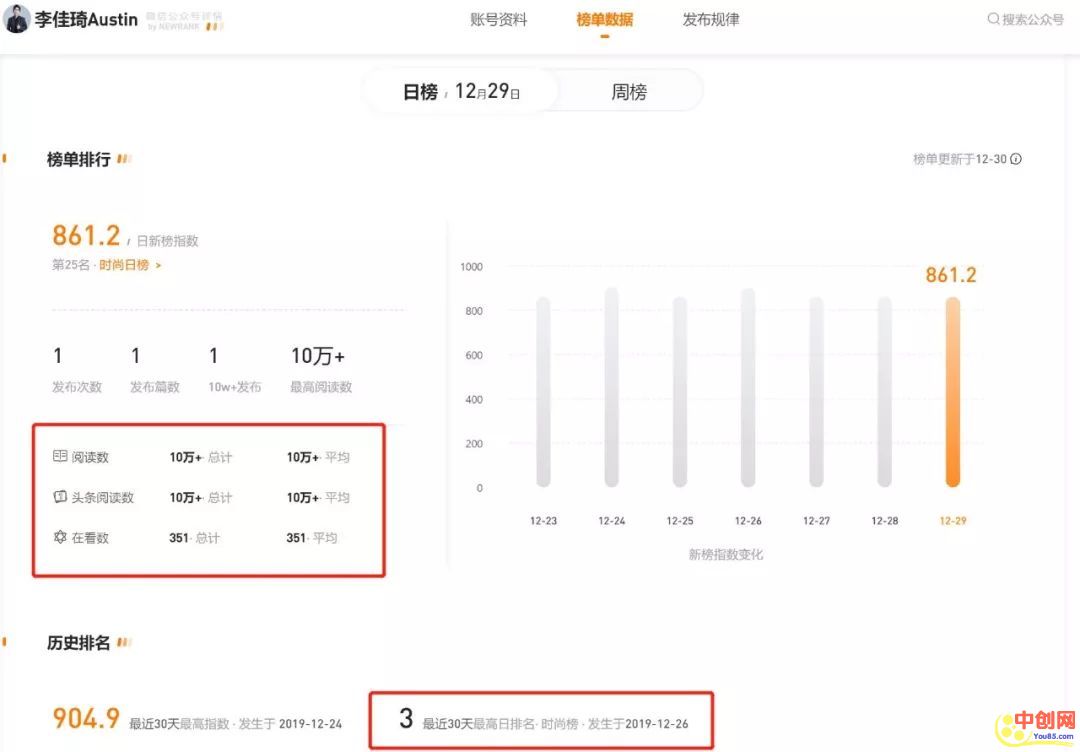Image resolution: width=1080 pixels, height=752 pixels.
Task: Click the search magnifier icon
Action: click(x=993, y=19)
